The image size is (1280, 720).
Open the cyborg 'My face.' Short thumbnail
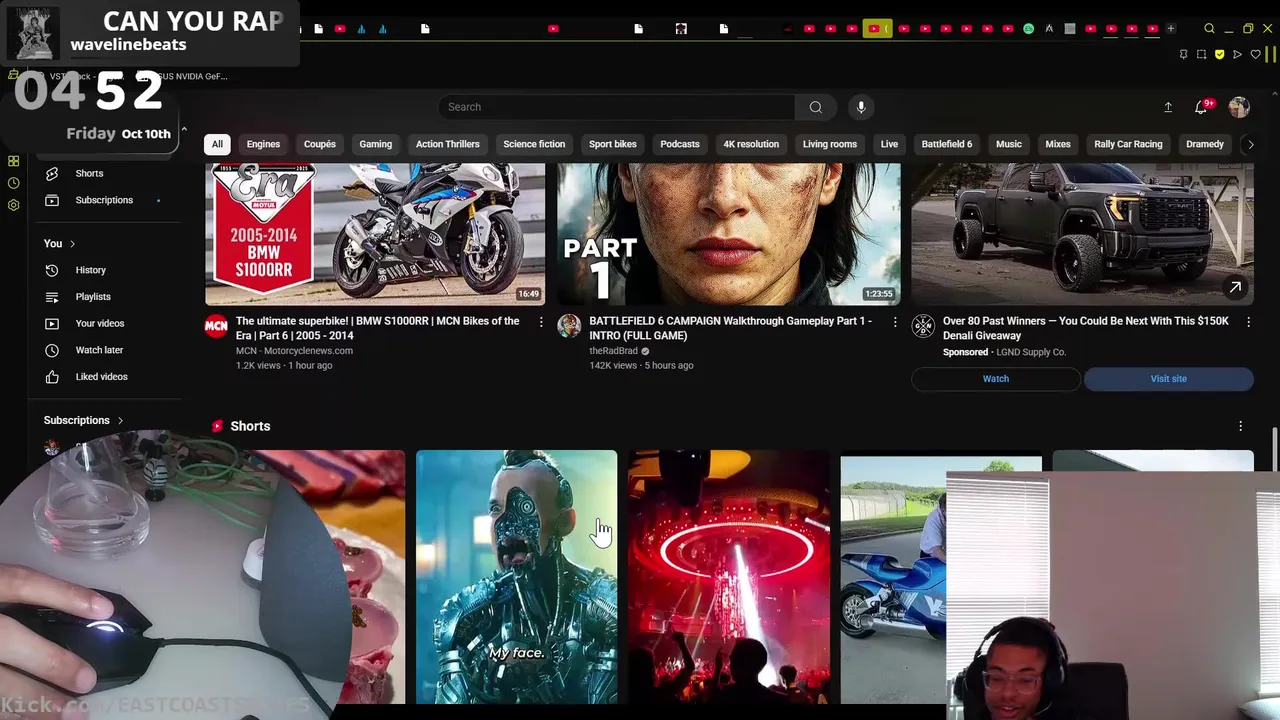pos(517,577)
